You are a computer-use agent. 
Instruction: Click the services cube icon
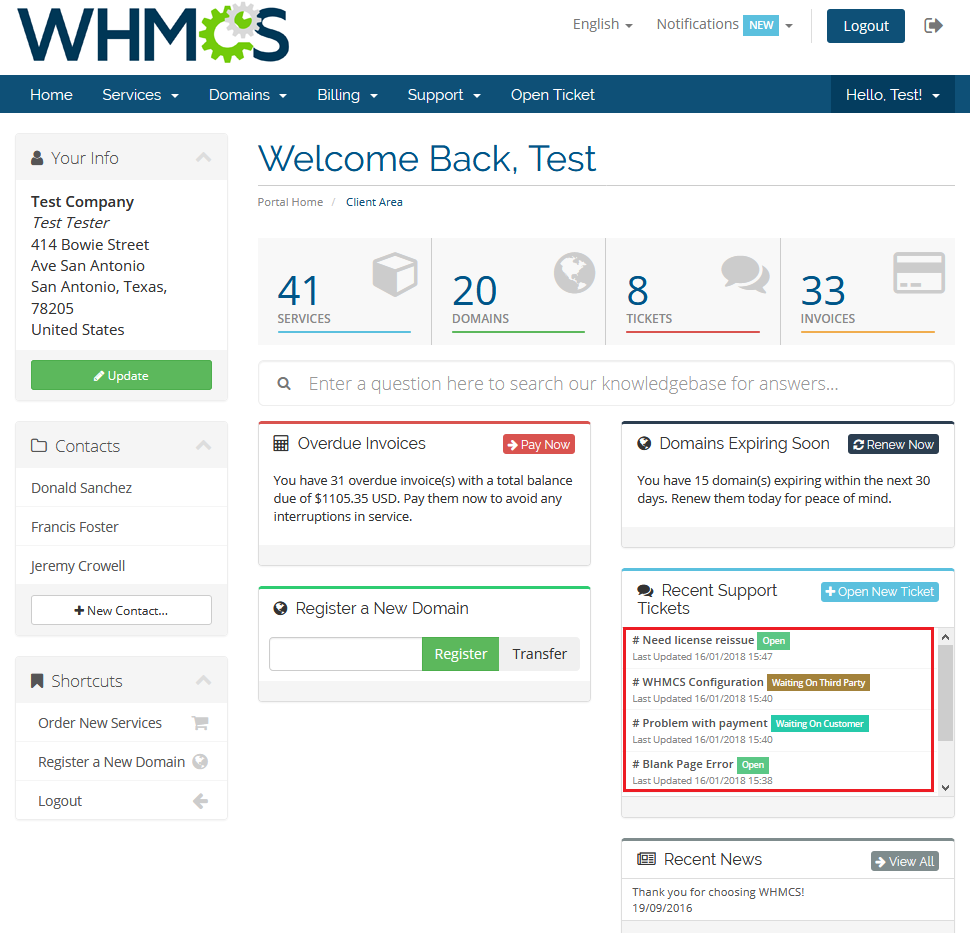pos(395,273)
